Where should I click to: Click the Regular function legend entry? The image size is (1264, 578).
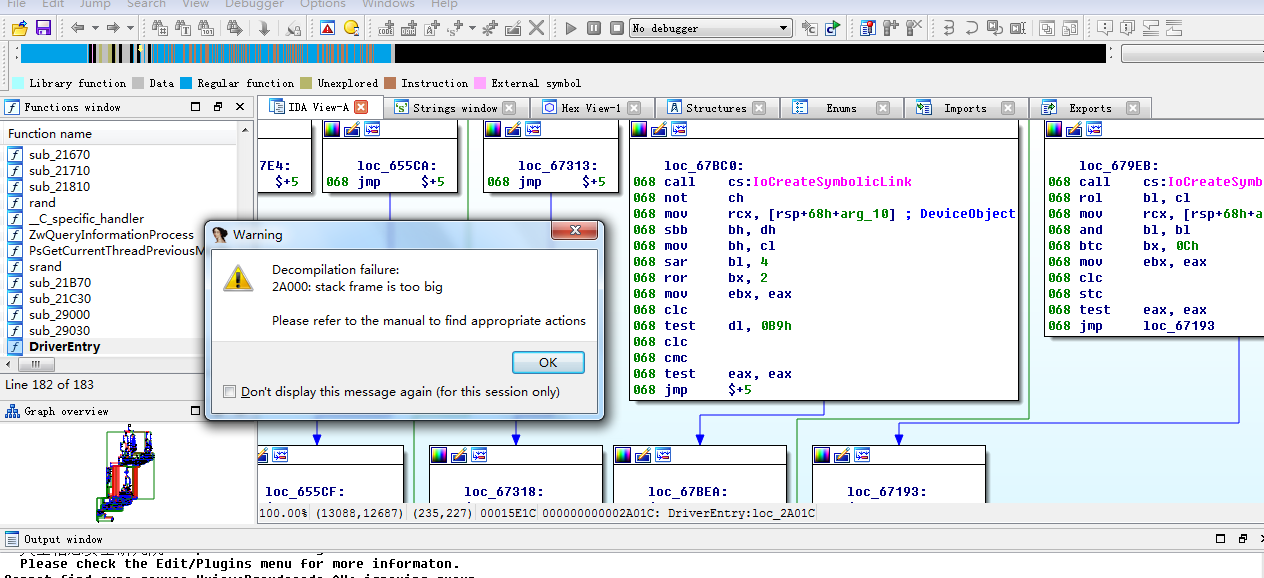click(238, 83)
